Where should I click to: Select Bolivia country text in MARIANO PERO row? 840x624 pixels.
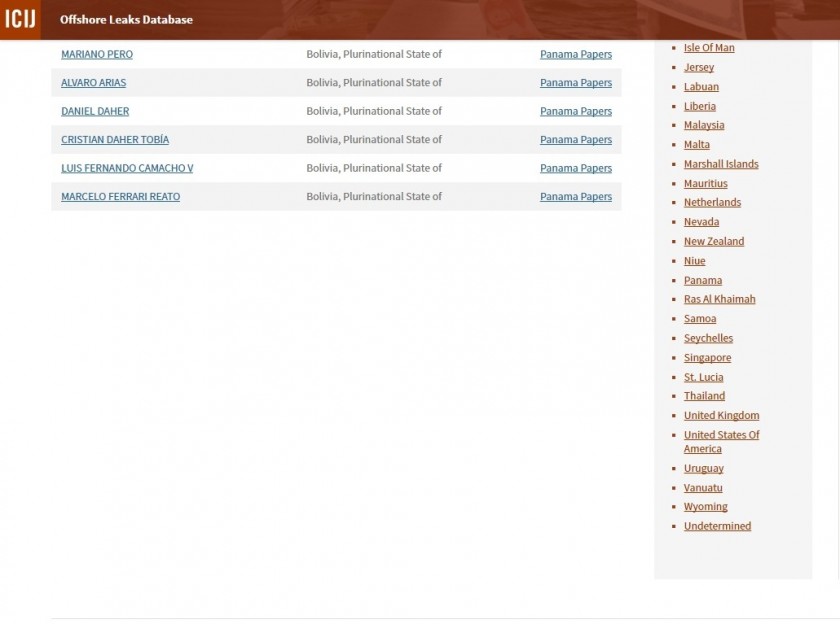pyautogui.click(x=374, y=54)
